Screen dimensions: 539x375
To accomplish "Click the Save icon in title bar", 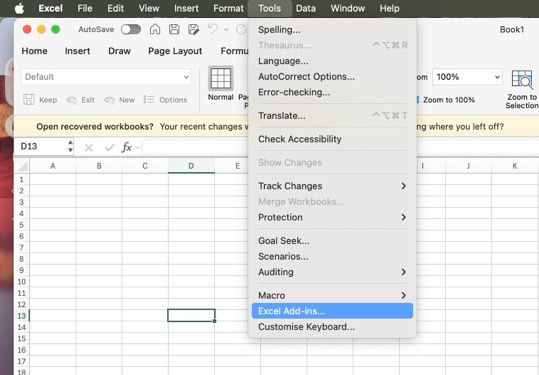I will tap(174, 30).
